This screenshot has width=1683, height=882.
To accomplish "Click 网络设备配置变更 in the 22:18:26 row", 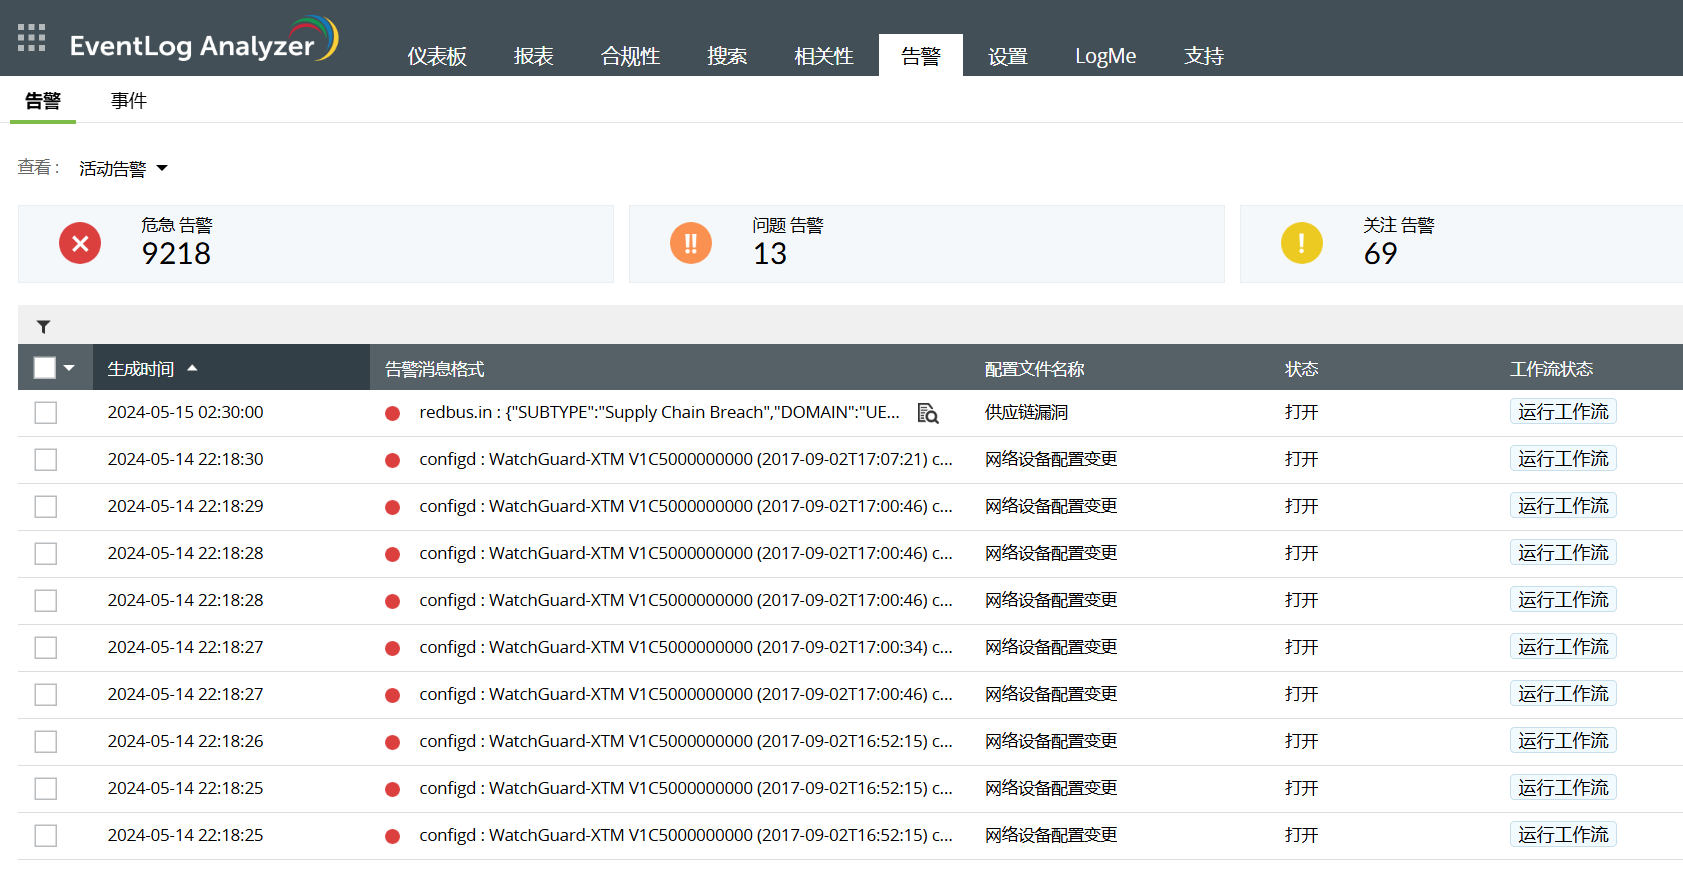I will (x=1051, y=741).
